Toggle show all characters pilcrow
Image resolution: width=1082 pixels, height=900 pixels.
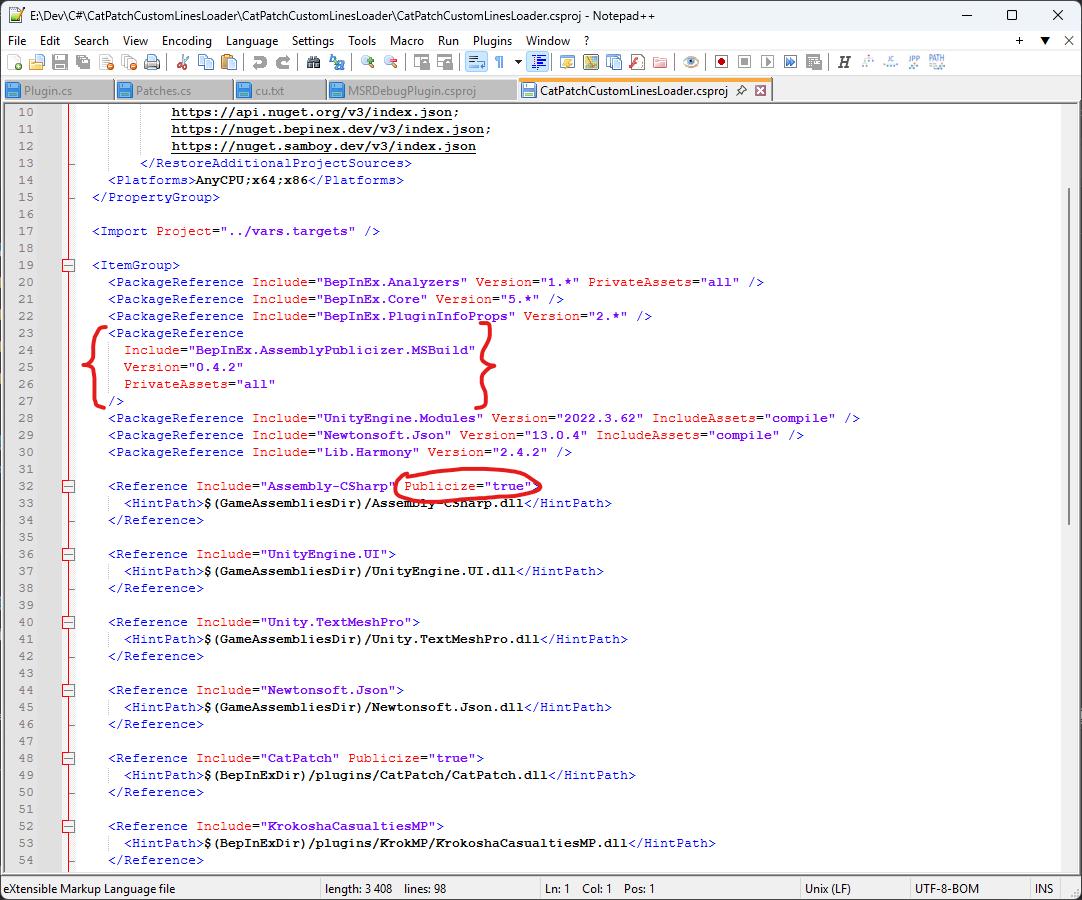(500, 62)
